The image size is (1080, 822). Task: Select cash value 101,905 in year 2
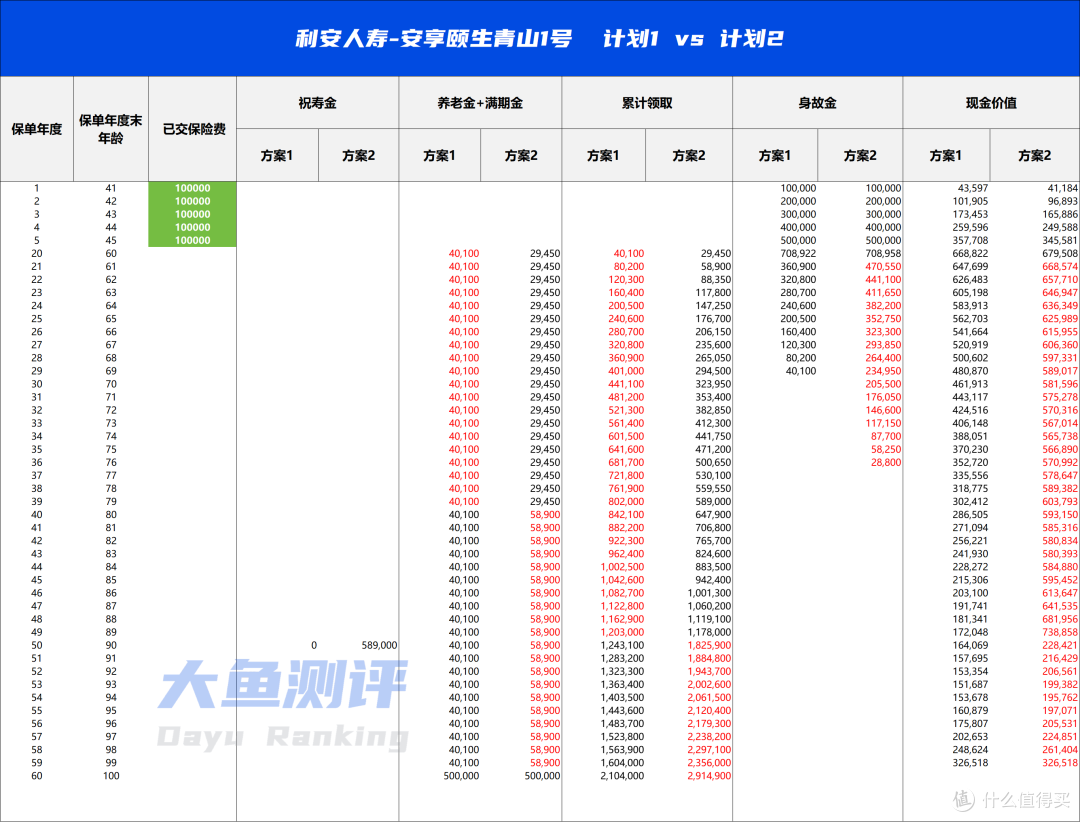click(x=970, y=201)
